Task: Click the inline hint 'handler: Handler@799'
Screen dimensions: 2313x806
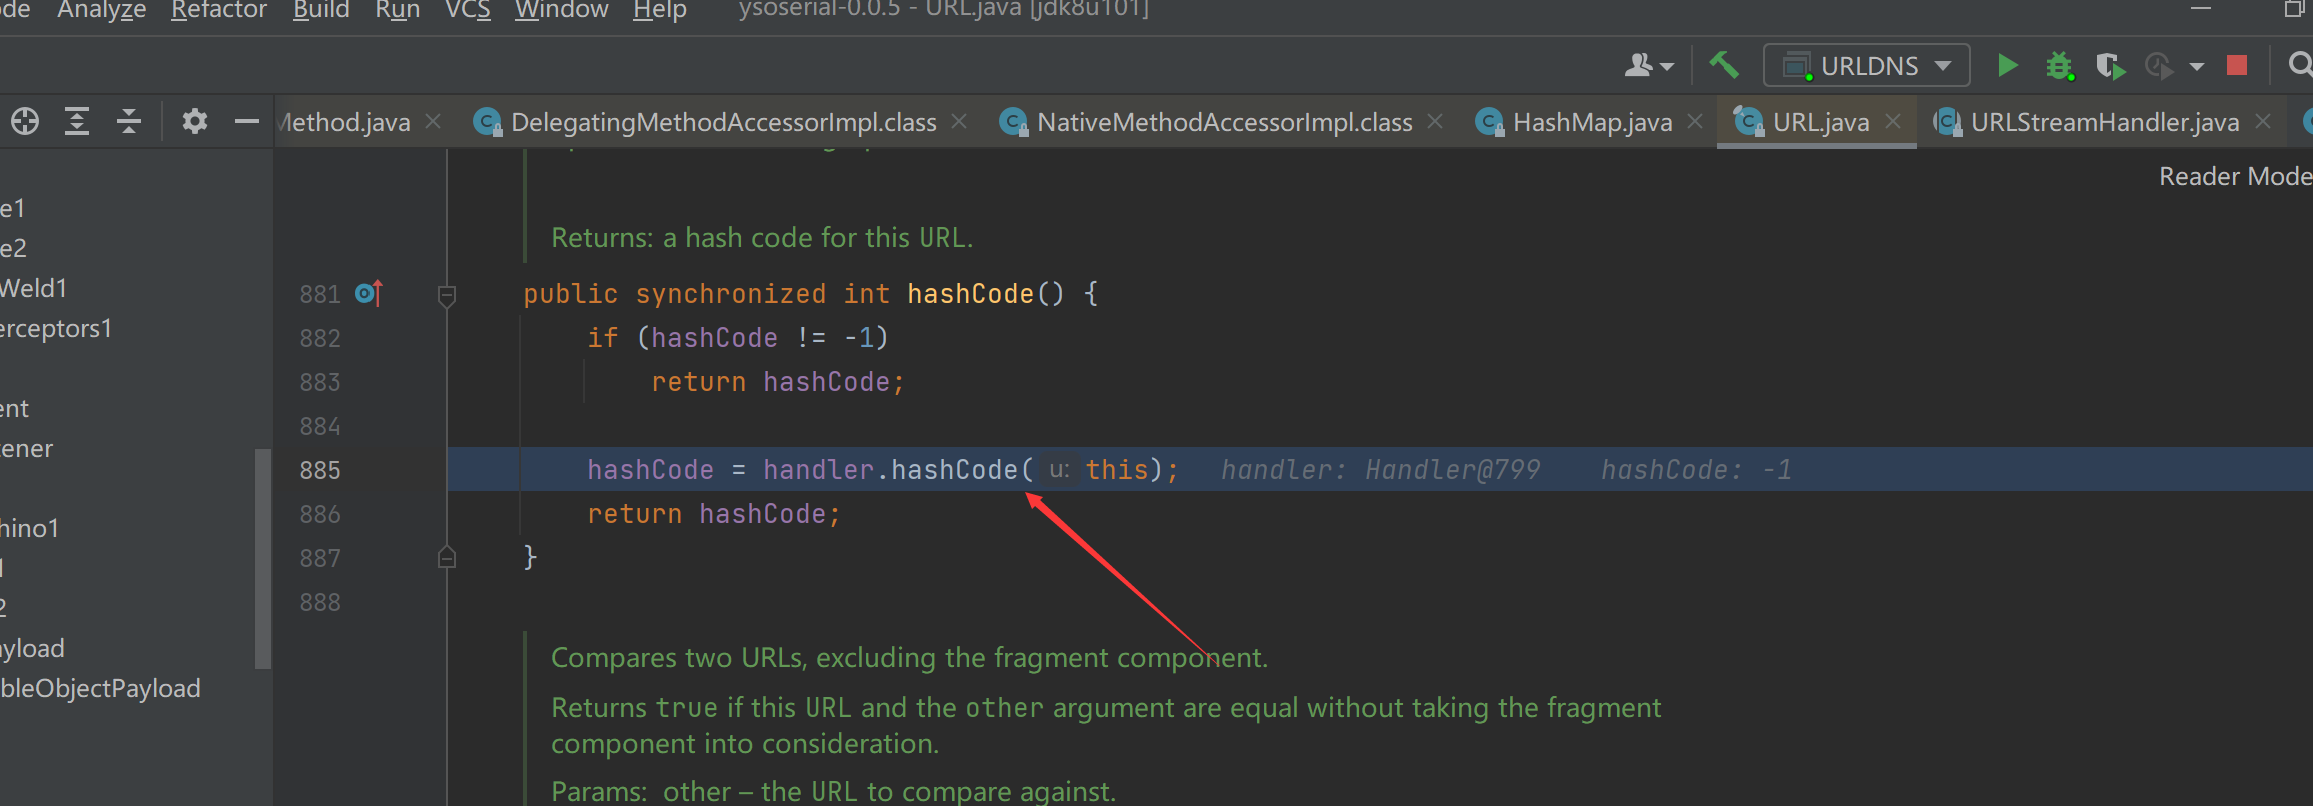Action: tap(1380, 470)
